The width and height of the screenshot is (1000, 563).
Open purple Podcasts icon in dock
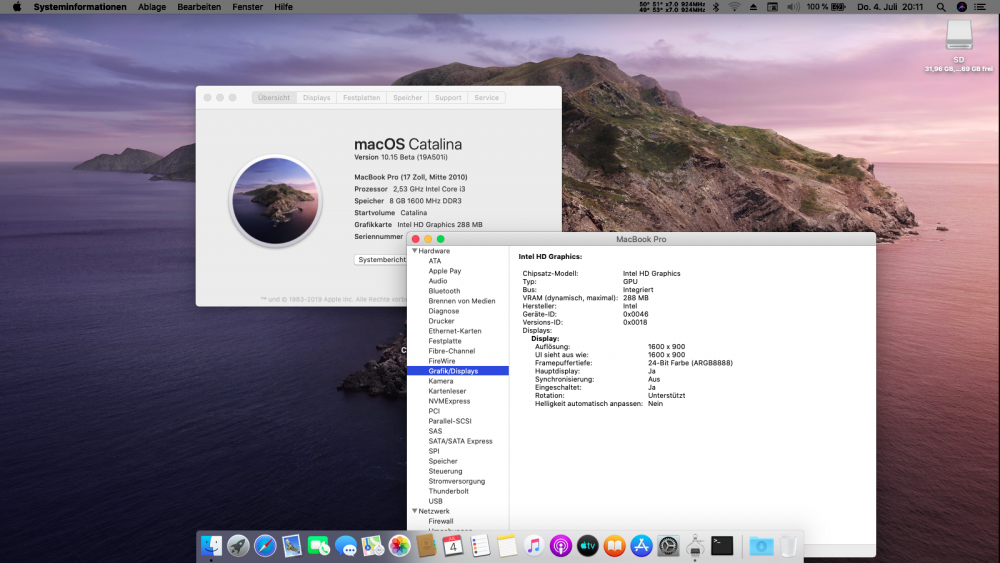click(561, 546)
